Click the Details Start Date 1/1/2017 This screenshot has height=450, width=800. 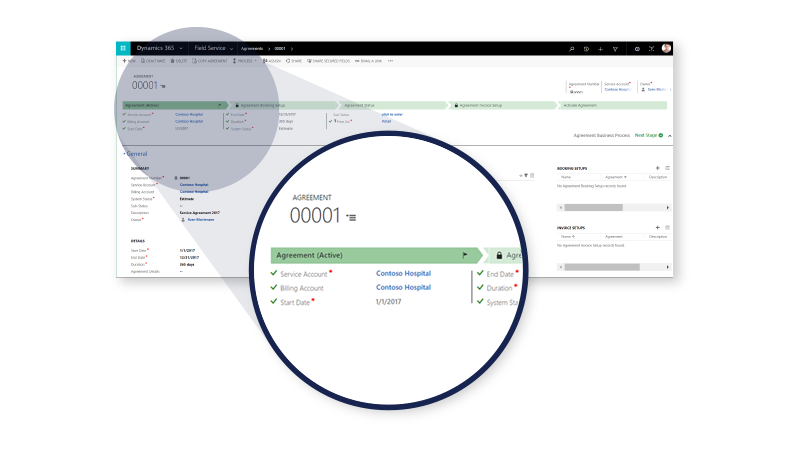187,251
